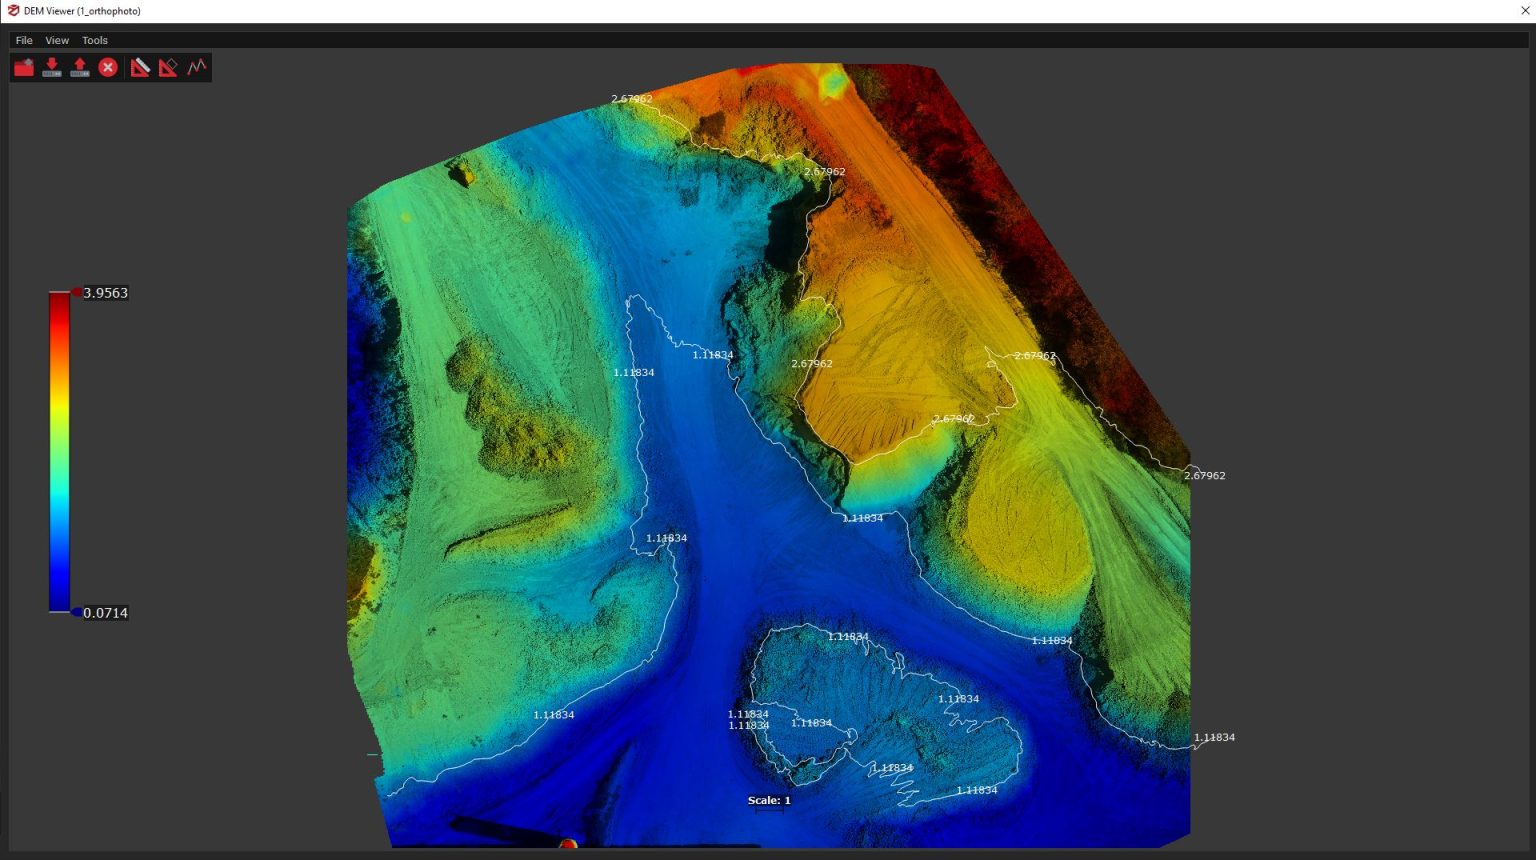Viewport: 1536px width, 860px height.
Task: Click the red downward arrow import icon
Action: coord(52,67)
